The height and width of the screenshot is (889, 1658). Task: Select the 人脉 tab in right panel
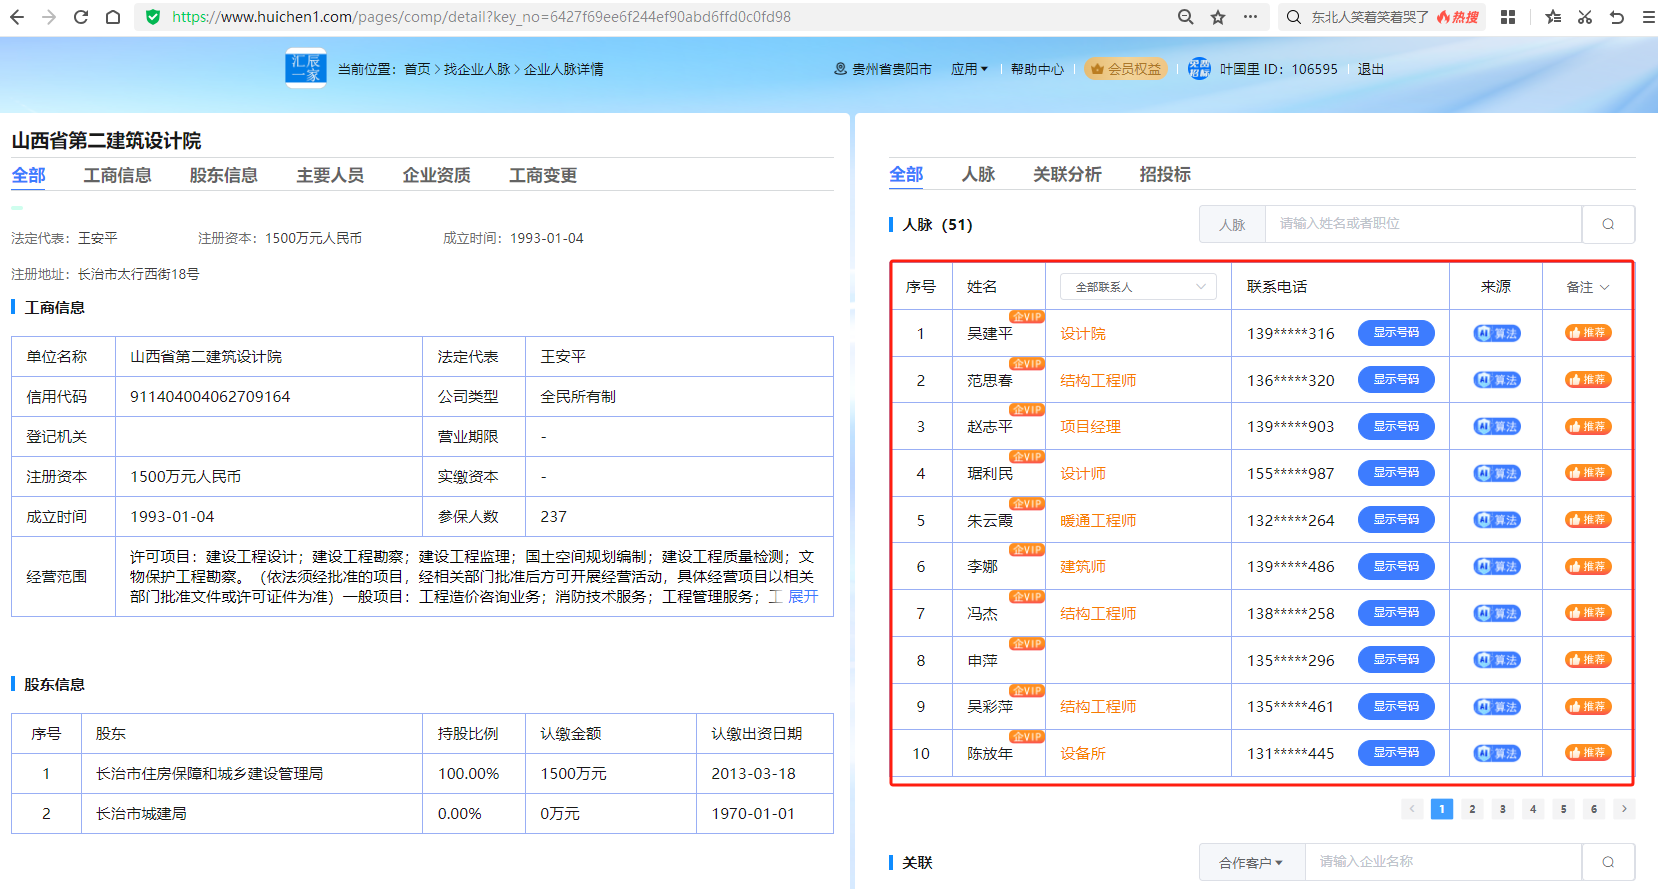(978, 174)
